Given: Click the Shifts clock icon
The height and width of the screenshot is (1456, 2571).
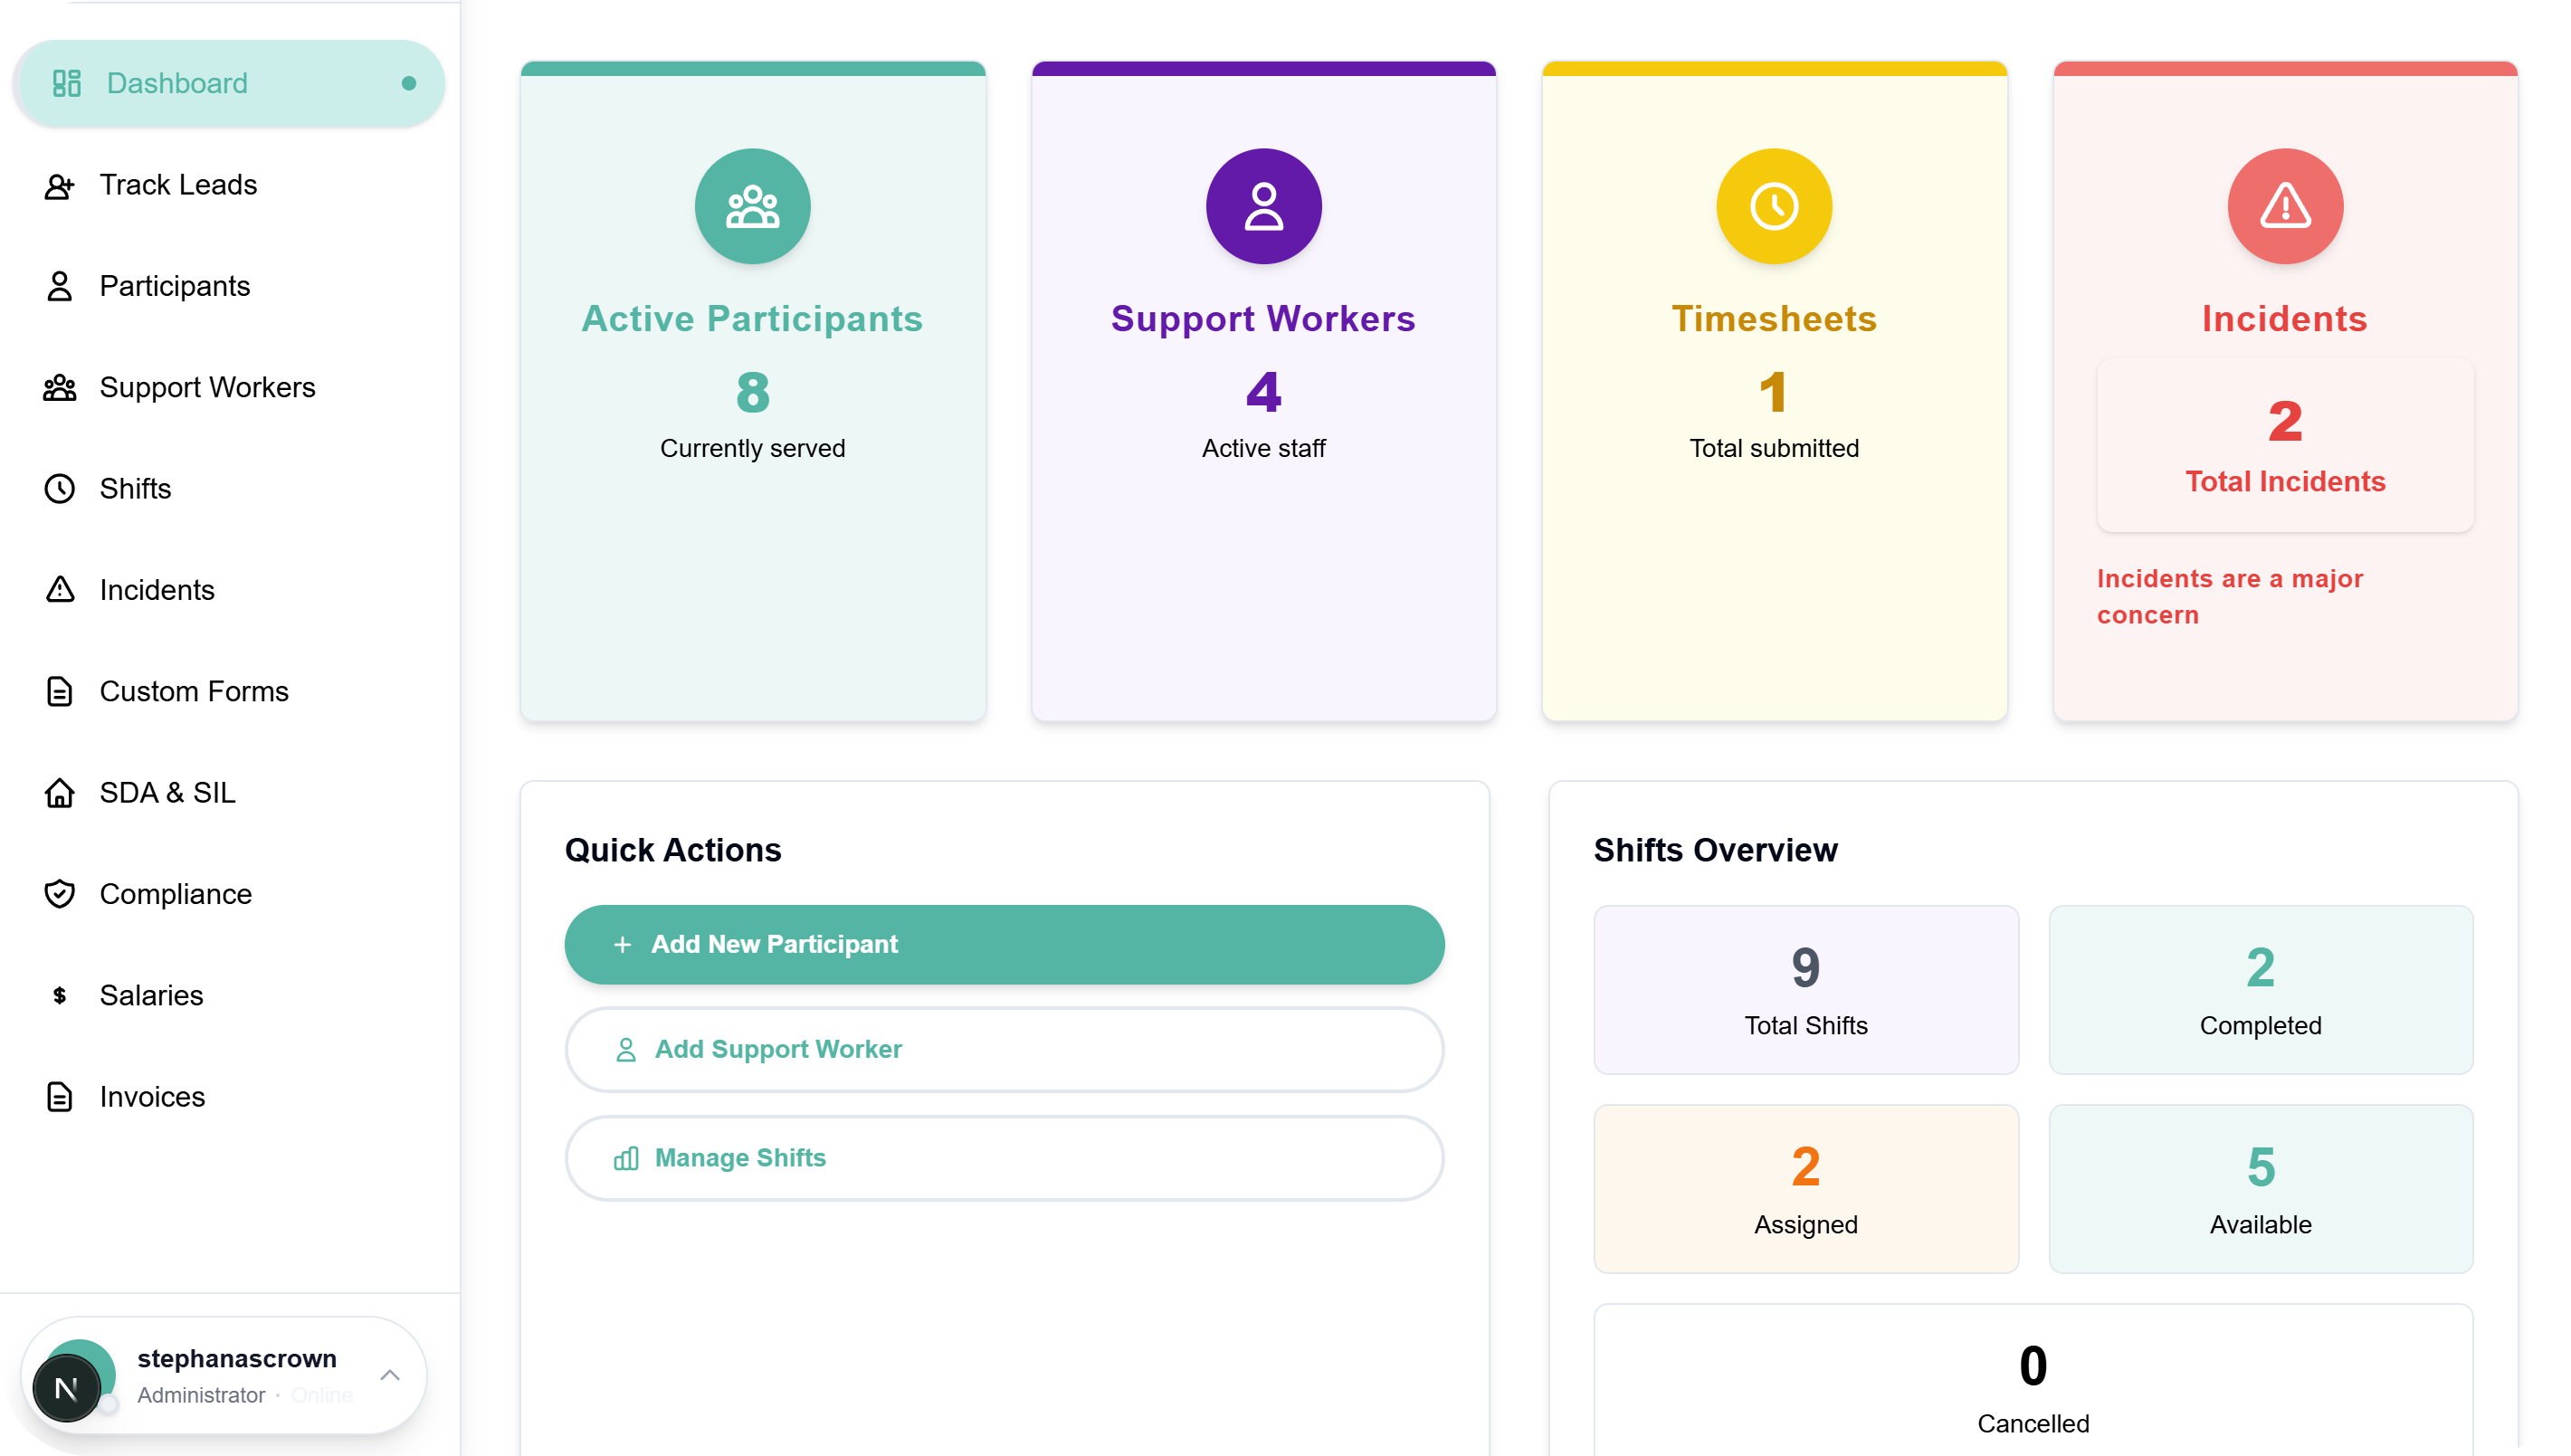Looking at the screenshot, I should (60, 489).
